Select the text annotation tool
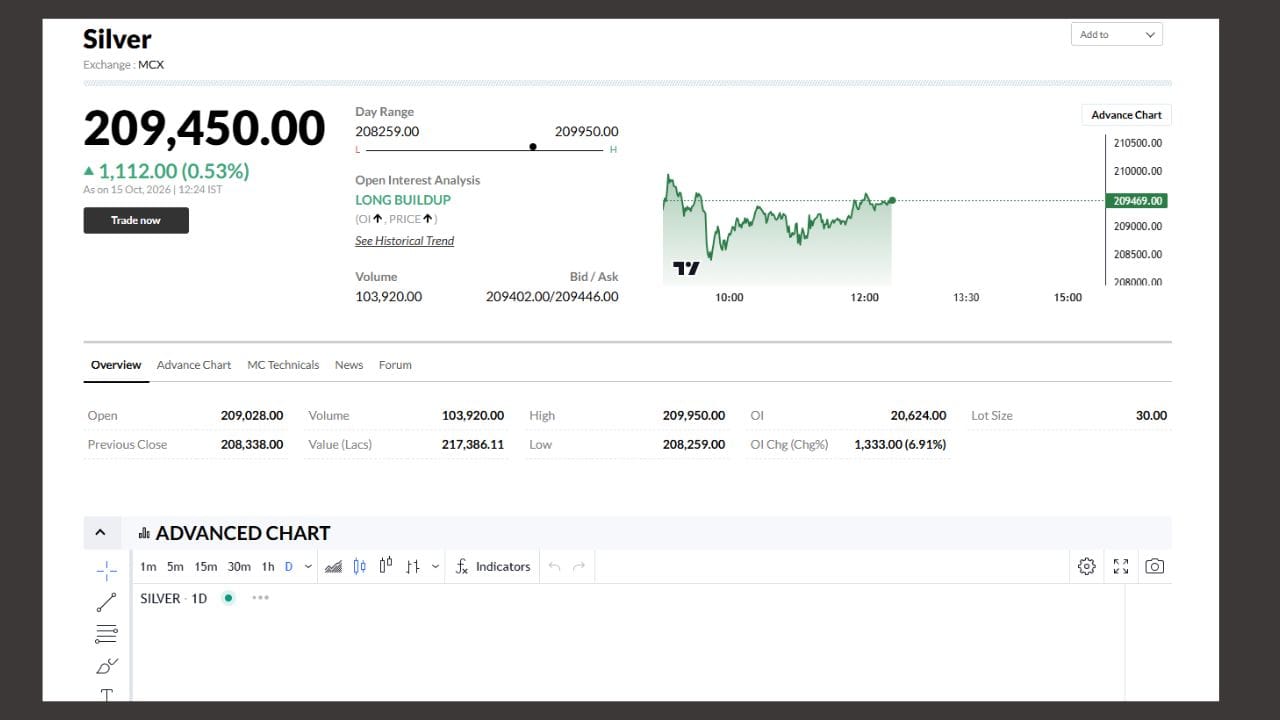This screenshot has height=720, width=1280. tap(106, 694)
